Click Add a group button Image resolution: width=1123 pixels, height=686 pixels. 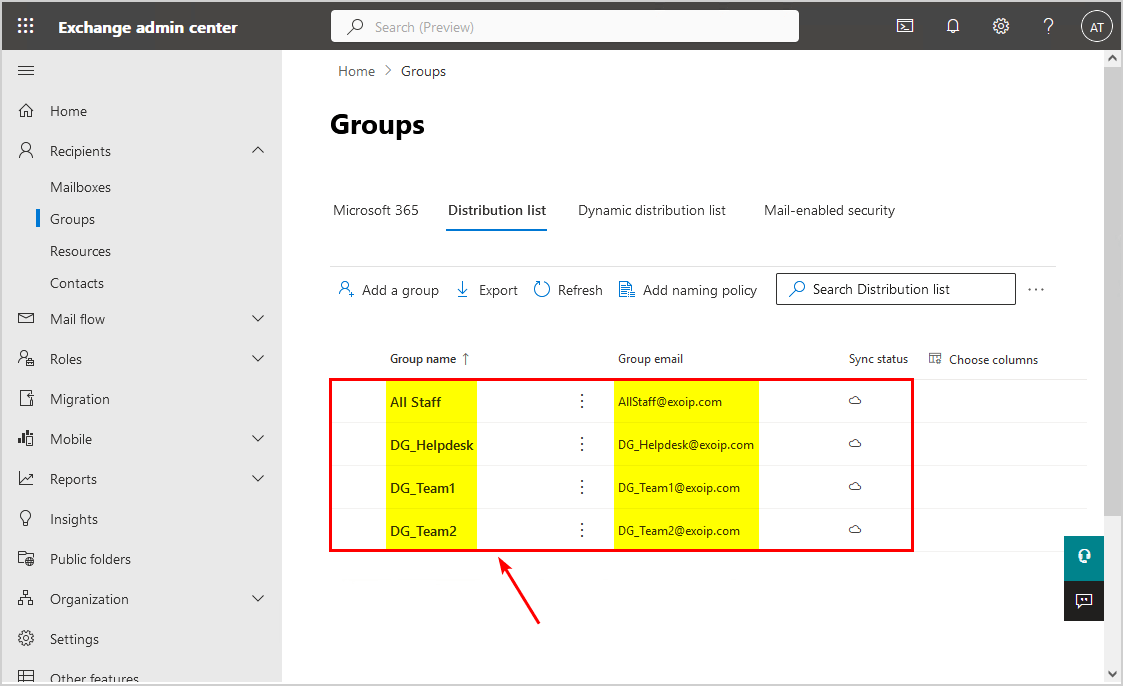[x=389, y=290]
